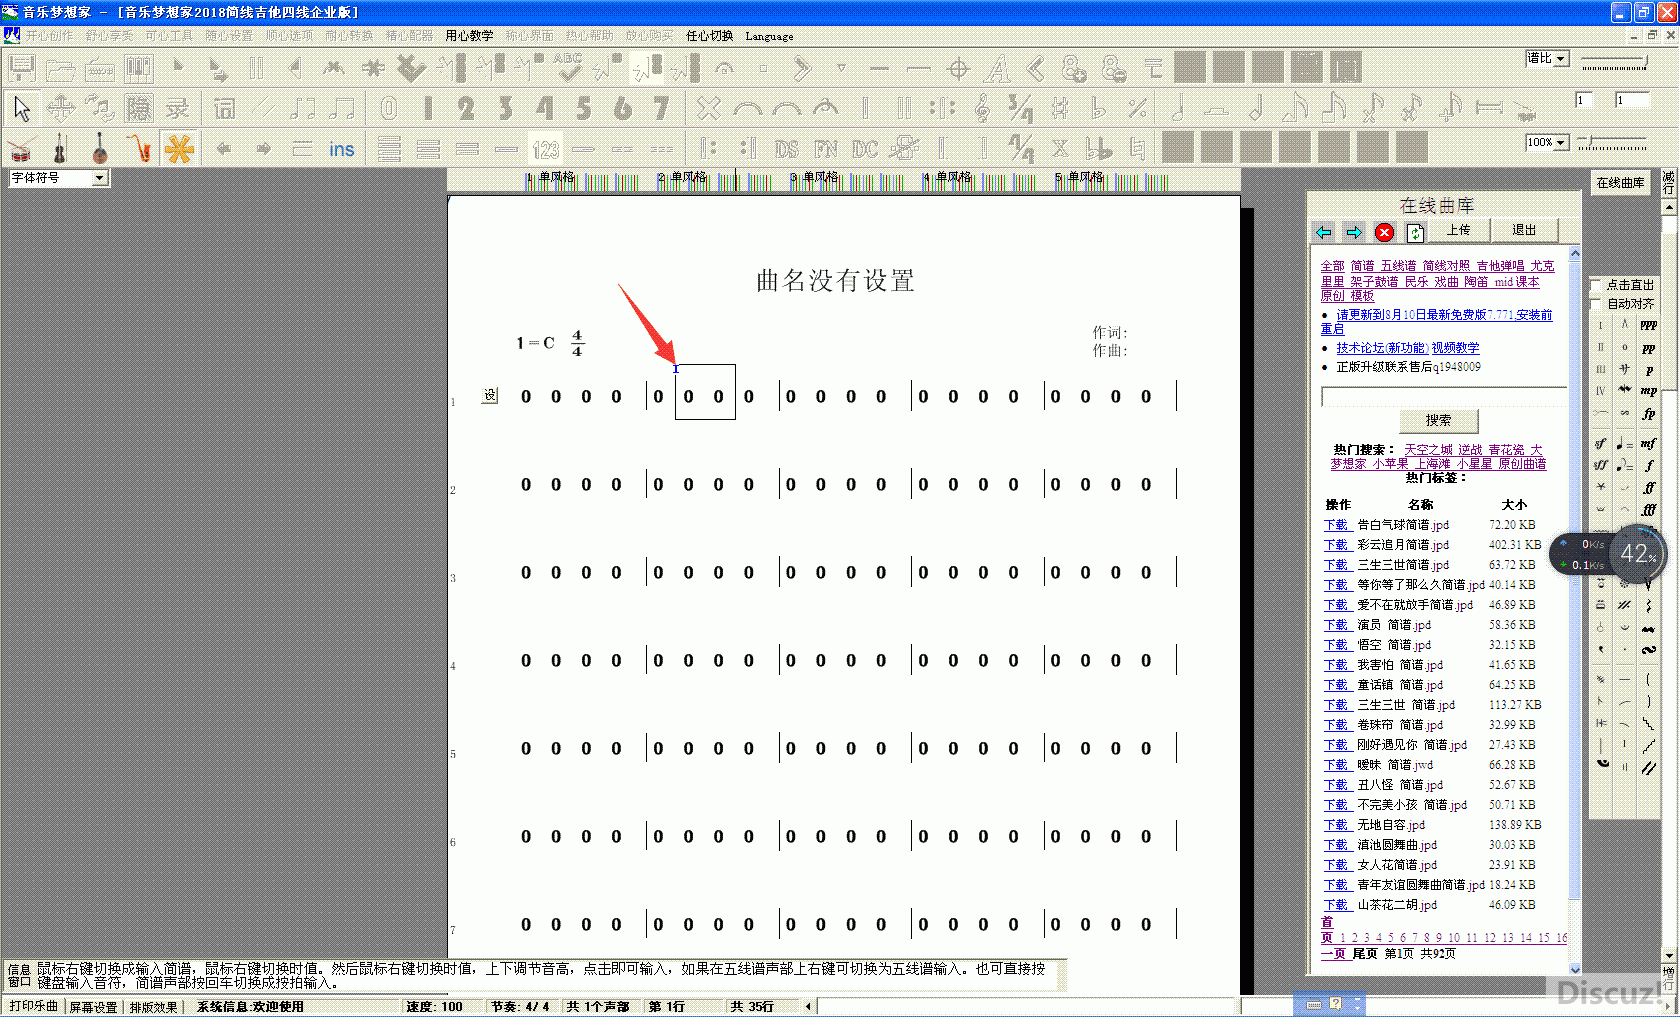Image resolution: width=1680 pixels, height=1017 pixels.
Task: Open the piano keyboard icon
Action: [x=138, y=68]
